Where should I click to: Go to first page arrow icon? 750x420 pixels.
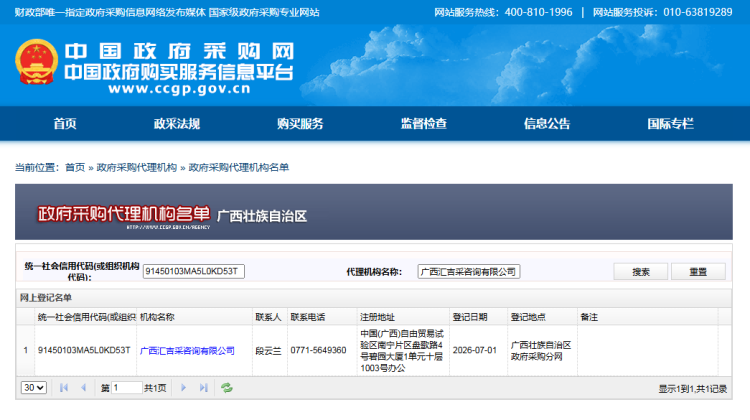coord(64,388)
